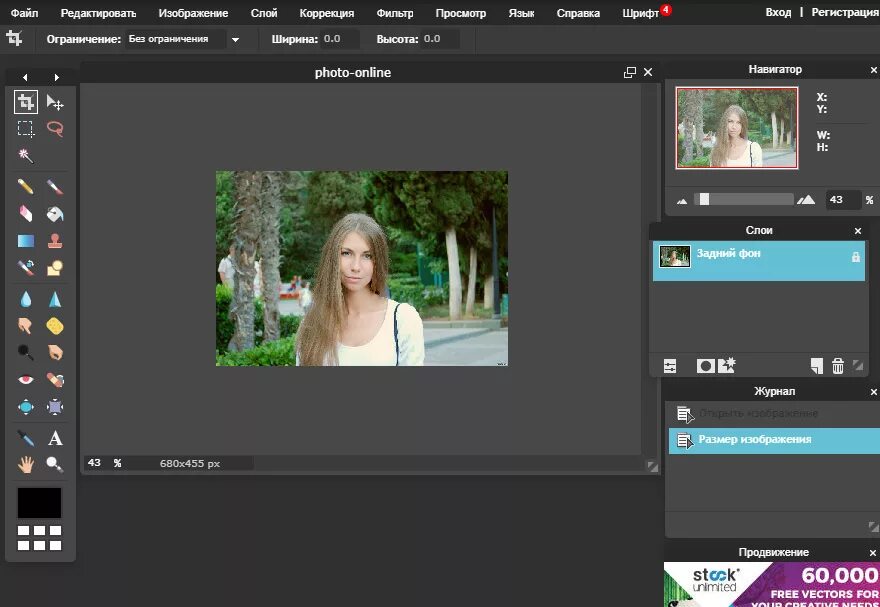Screen dimensions: 880x607
Task: Select the Burn hand tool
Action: pyautogui.click(x=55, y=352)
